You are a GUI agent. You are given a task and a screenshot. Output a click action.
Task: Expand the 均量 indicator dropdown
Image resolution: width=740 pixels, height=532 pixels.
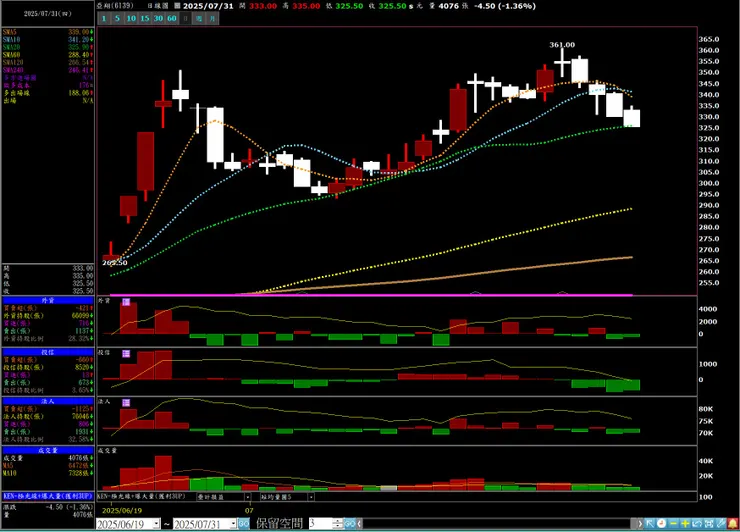[311, 497]
